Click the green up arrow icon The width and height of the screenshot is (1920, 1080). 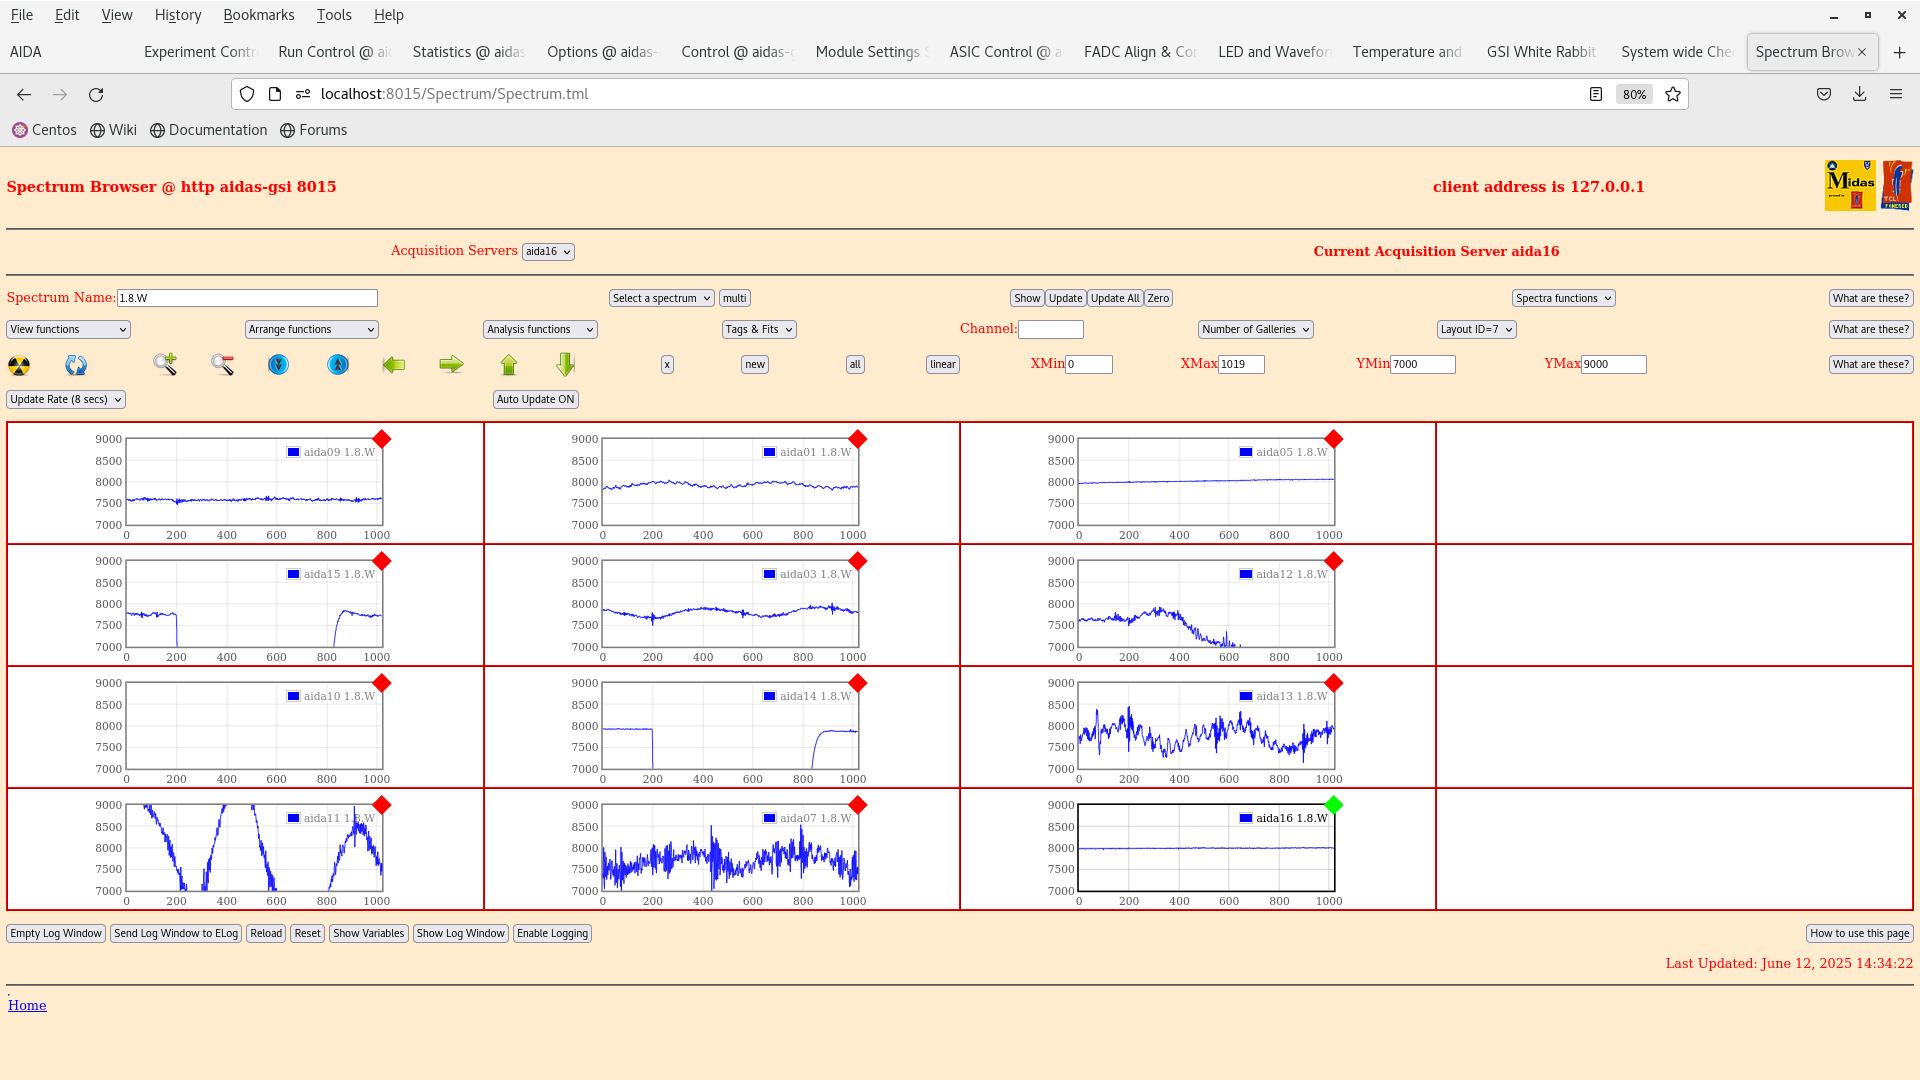[x=509, y=365]
